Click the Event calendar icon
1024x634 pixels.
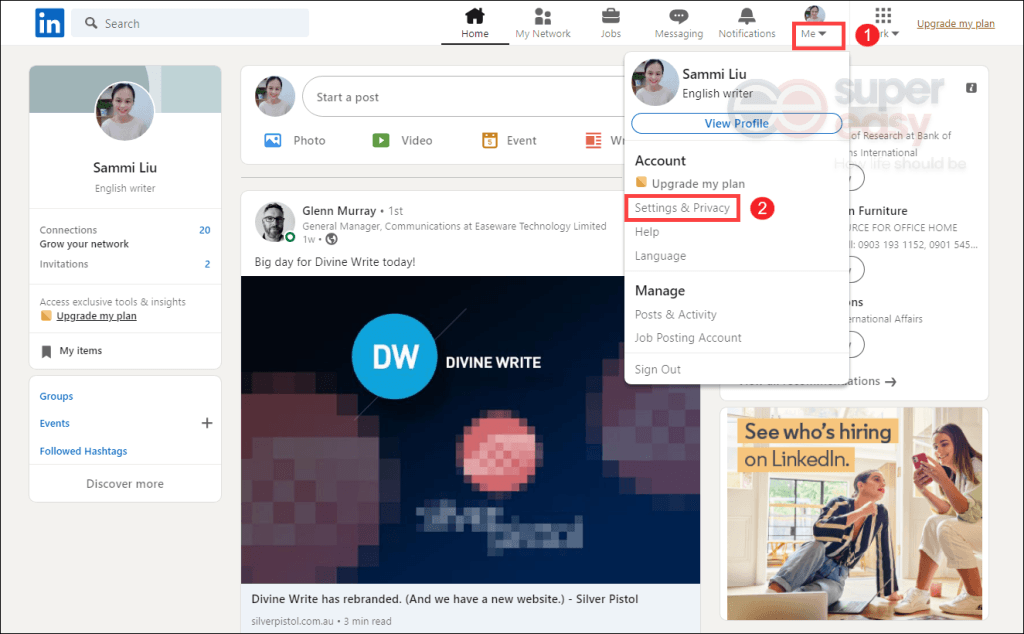coord(490,140)
